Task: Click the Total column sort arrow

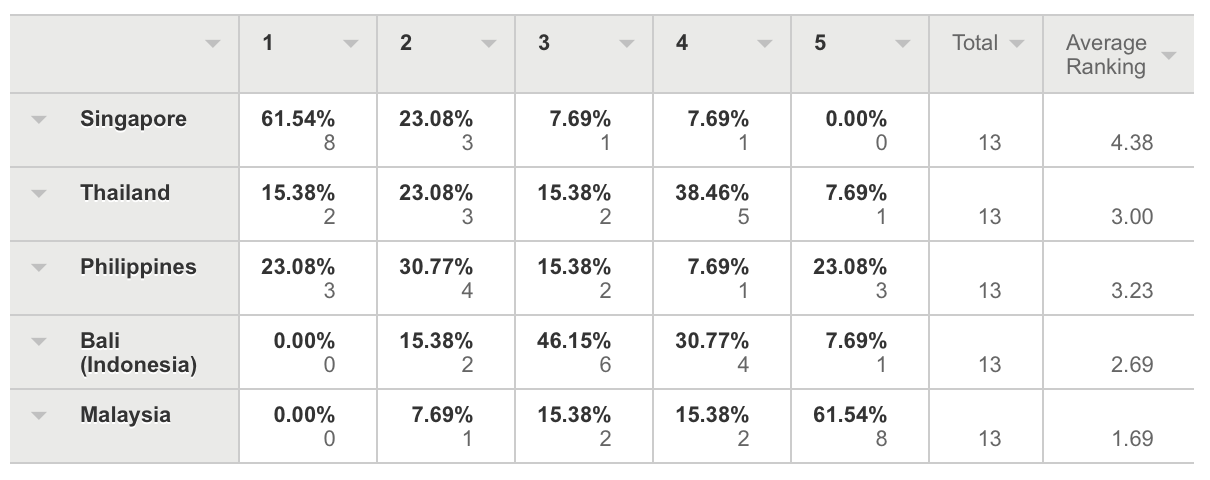Action: pyautogui.click(x=1017, y=44)
